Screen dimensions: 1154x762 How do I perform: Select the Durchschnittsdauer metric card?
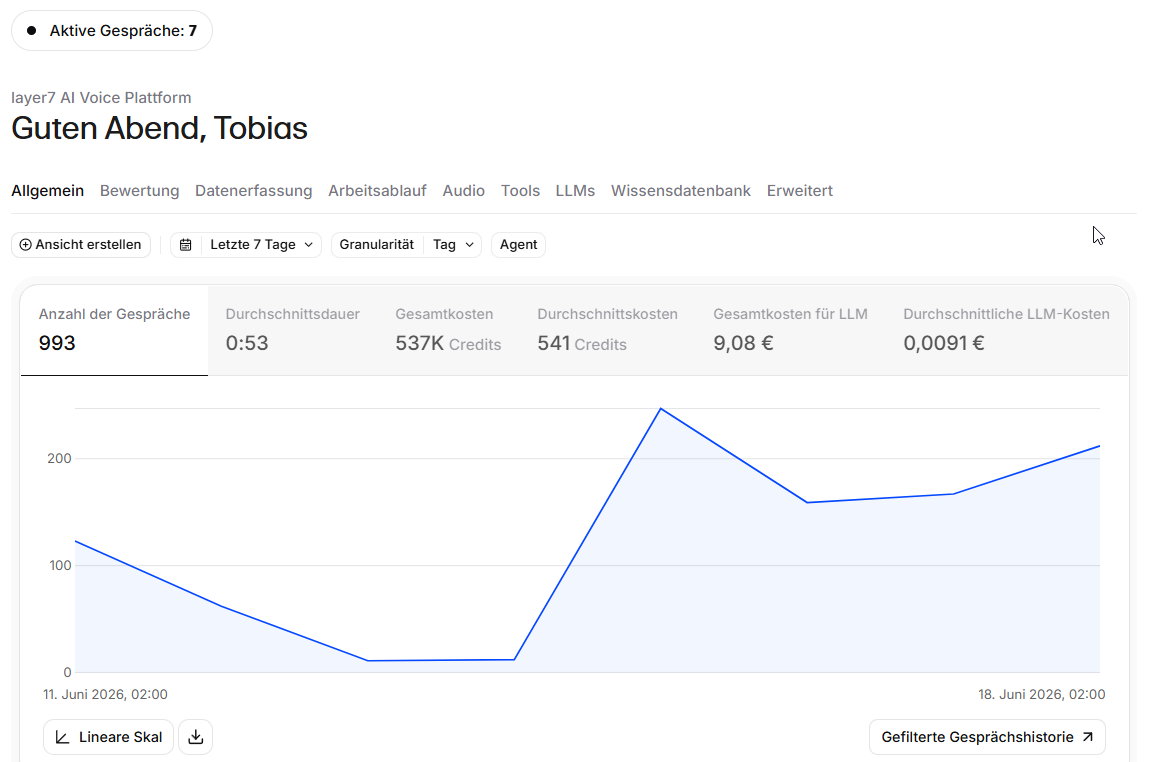[x=292, y=330]
